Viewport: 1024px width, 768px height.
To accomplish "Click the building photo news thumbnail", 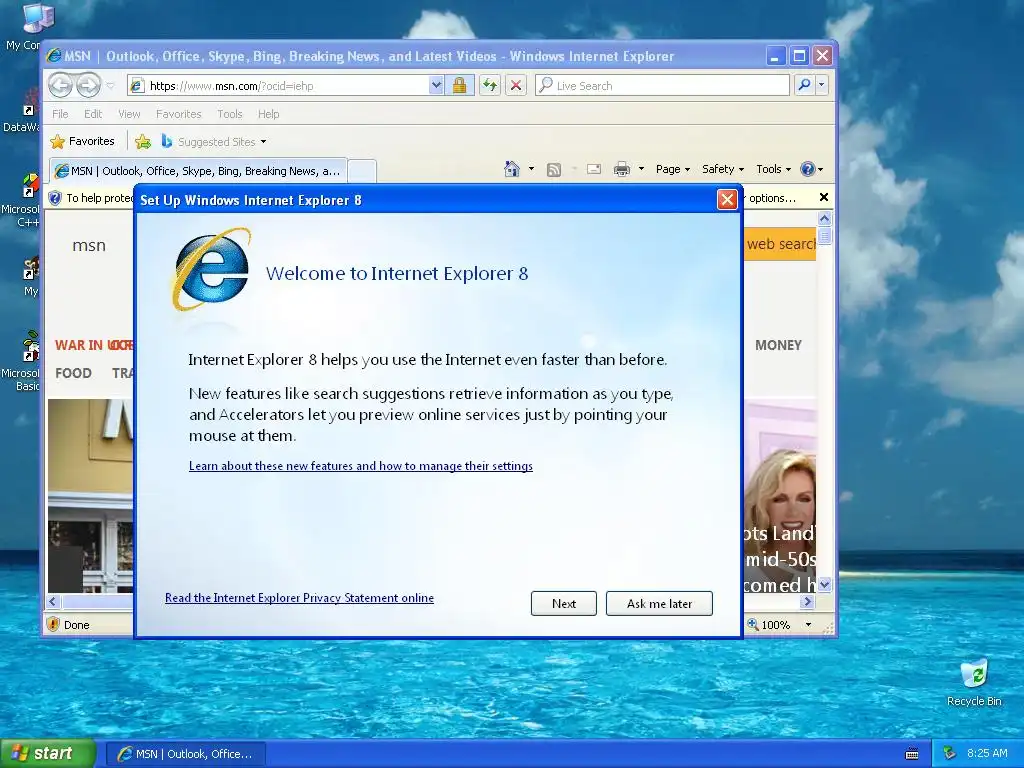I will (x=90, y=496).
